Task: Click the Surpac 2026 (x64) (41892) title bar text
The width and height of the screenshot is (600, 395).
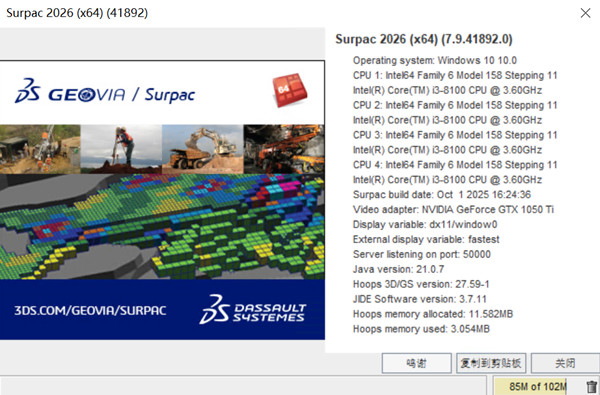Action: click(x=77, y=13)
